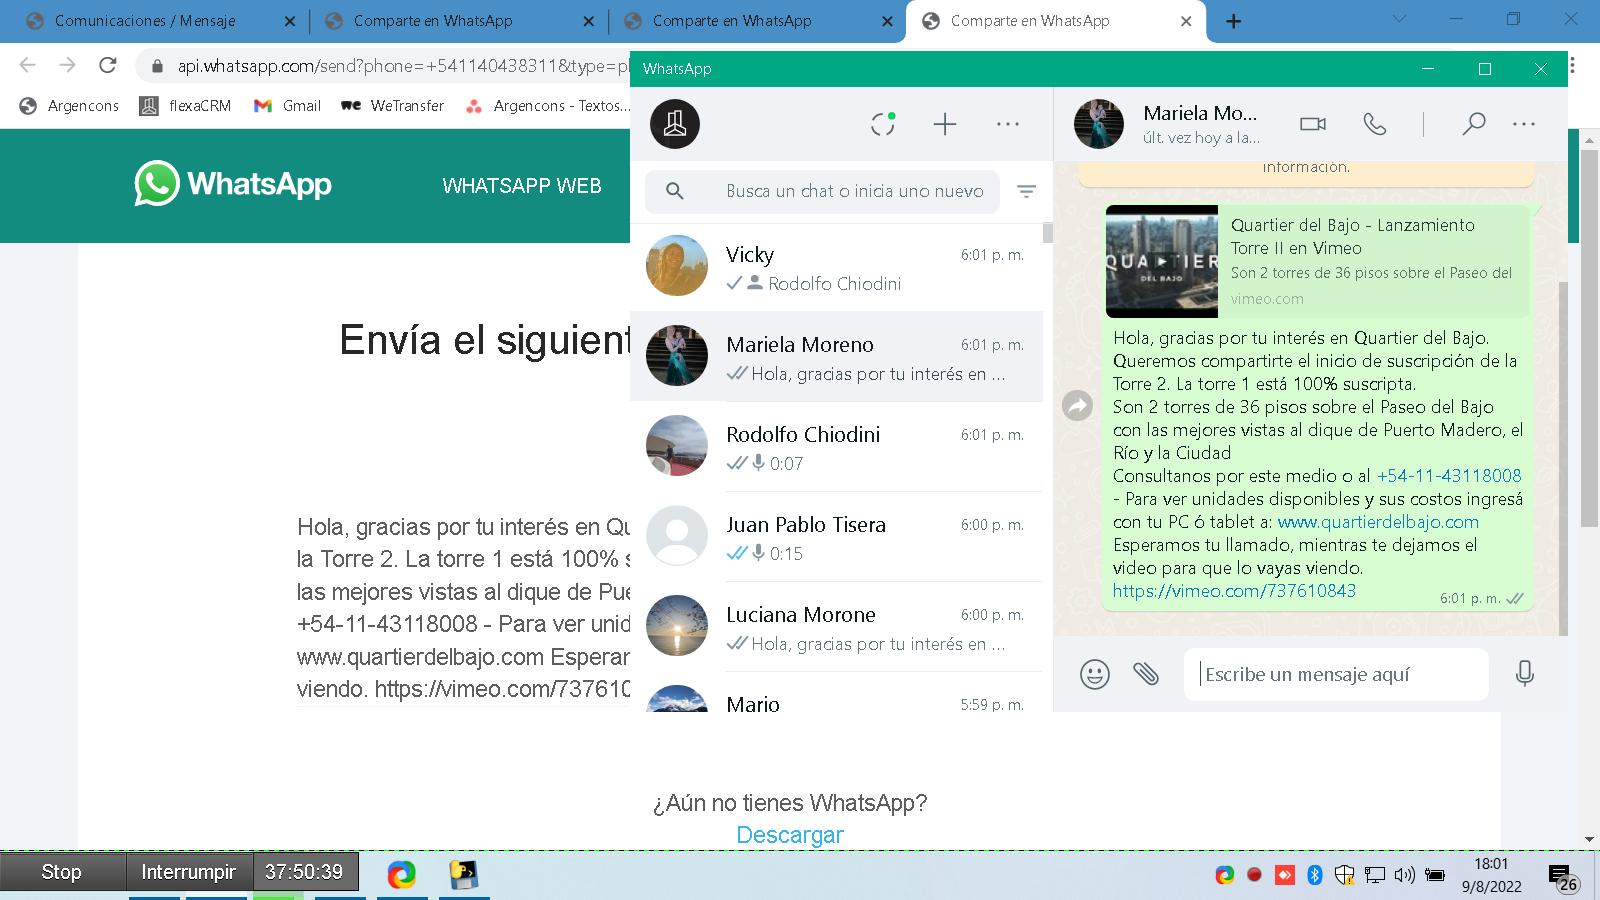
Task: Open the Mario chat
Action: [836, 693]
